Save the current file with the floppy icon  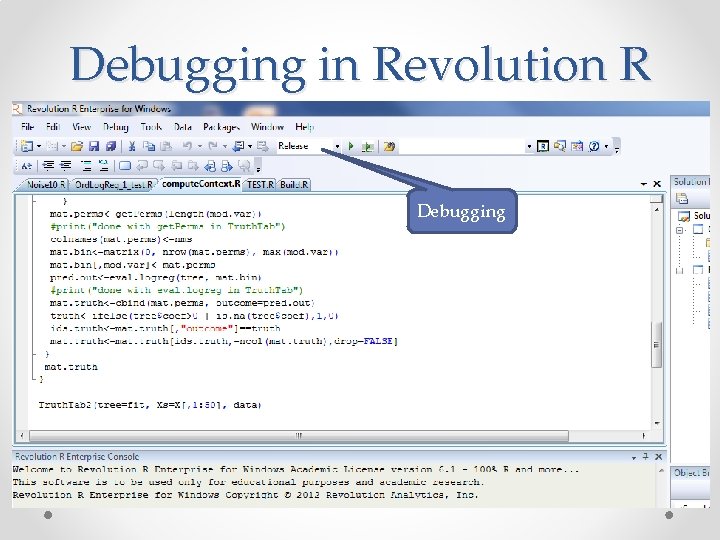coord(94,146)
